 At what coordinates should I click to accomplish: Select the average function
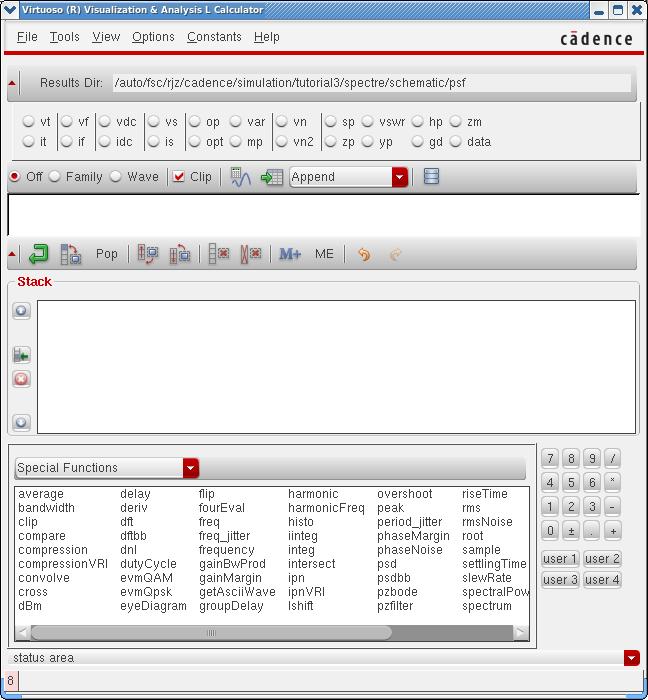pyautogui.click(x=41, y=494)
